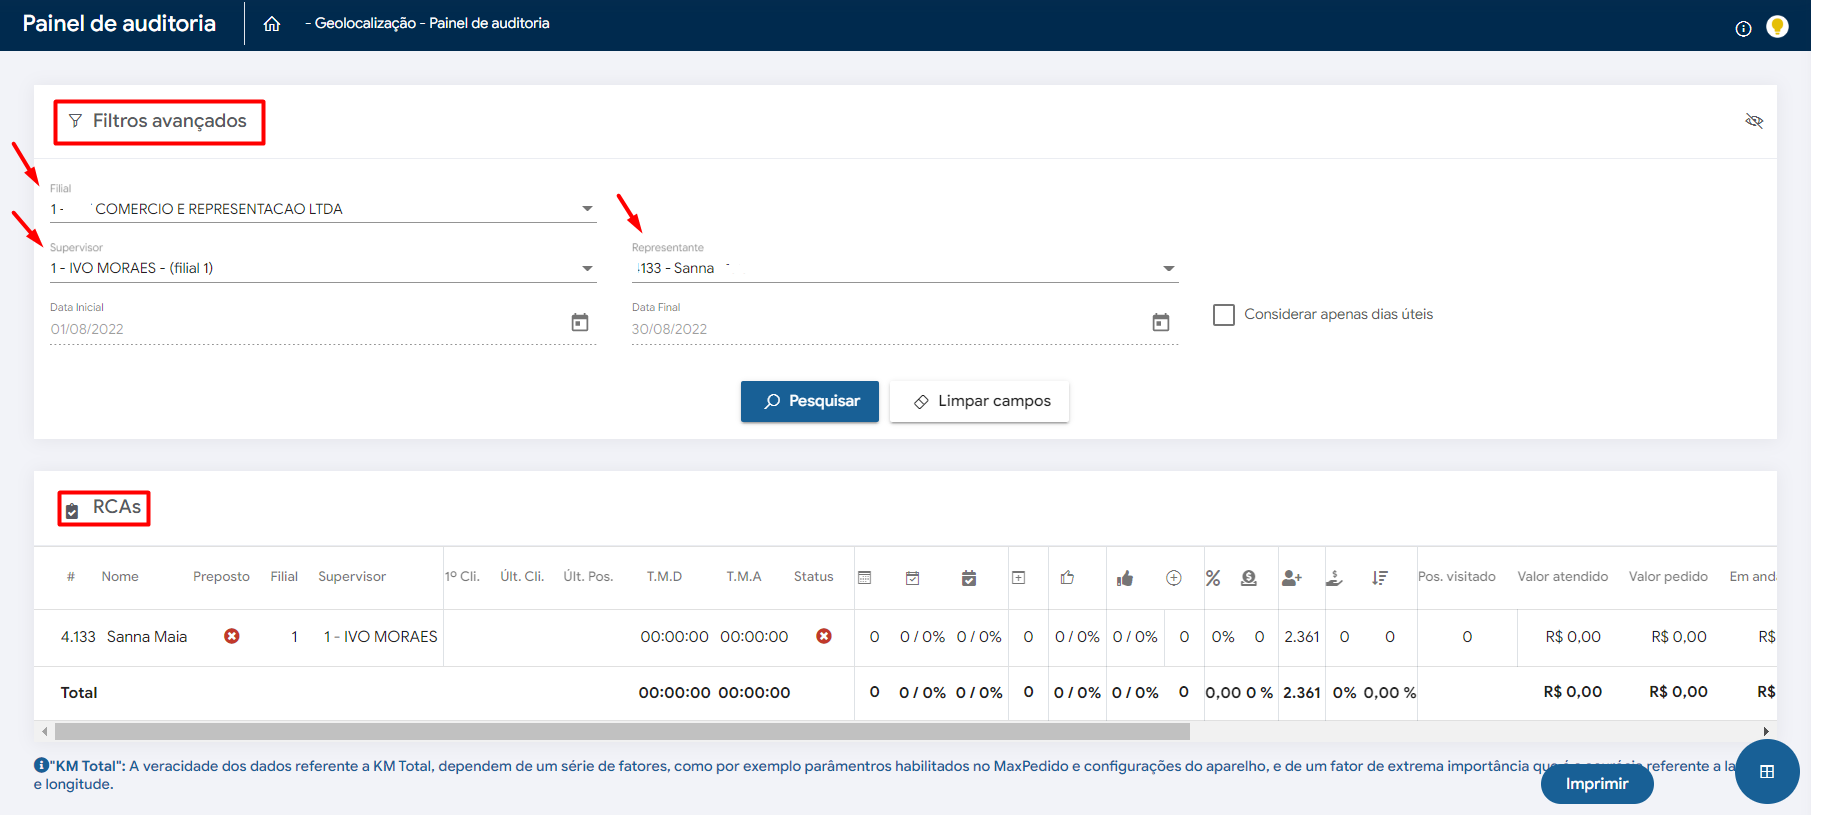Click the Pesquisar button
Screen dimensions: 1823x819
point(809,401)
